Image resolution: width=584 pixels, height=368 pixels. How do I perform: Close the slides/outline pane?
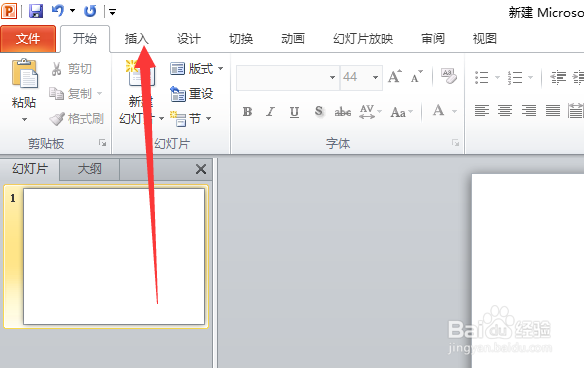(x=201, y=169)
